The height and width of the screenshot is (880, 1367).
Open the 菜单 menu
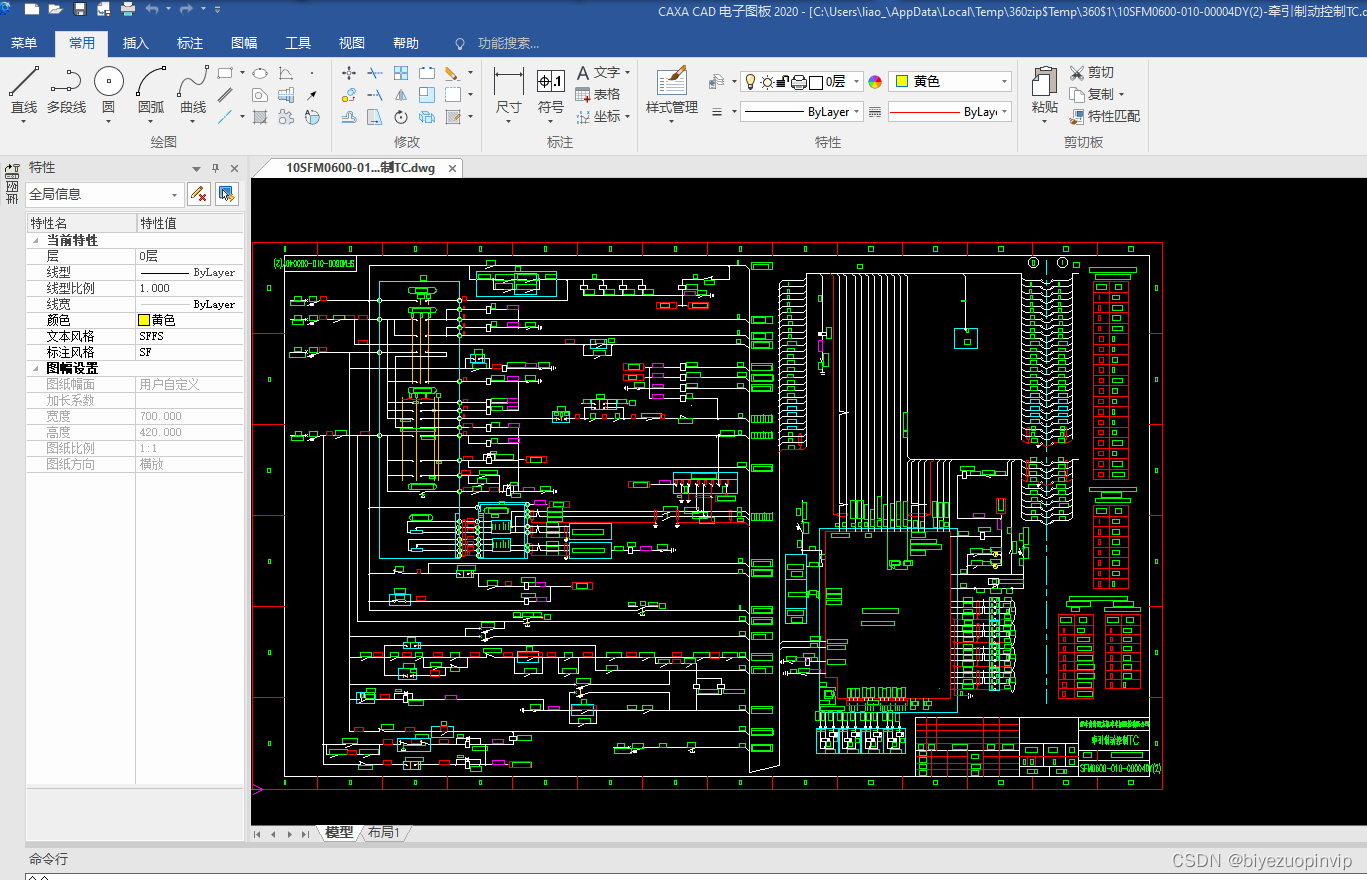click(24, 43)
